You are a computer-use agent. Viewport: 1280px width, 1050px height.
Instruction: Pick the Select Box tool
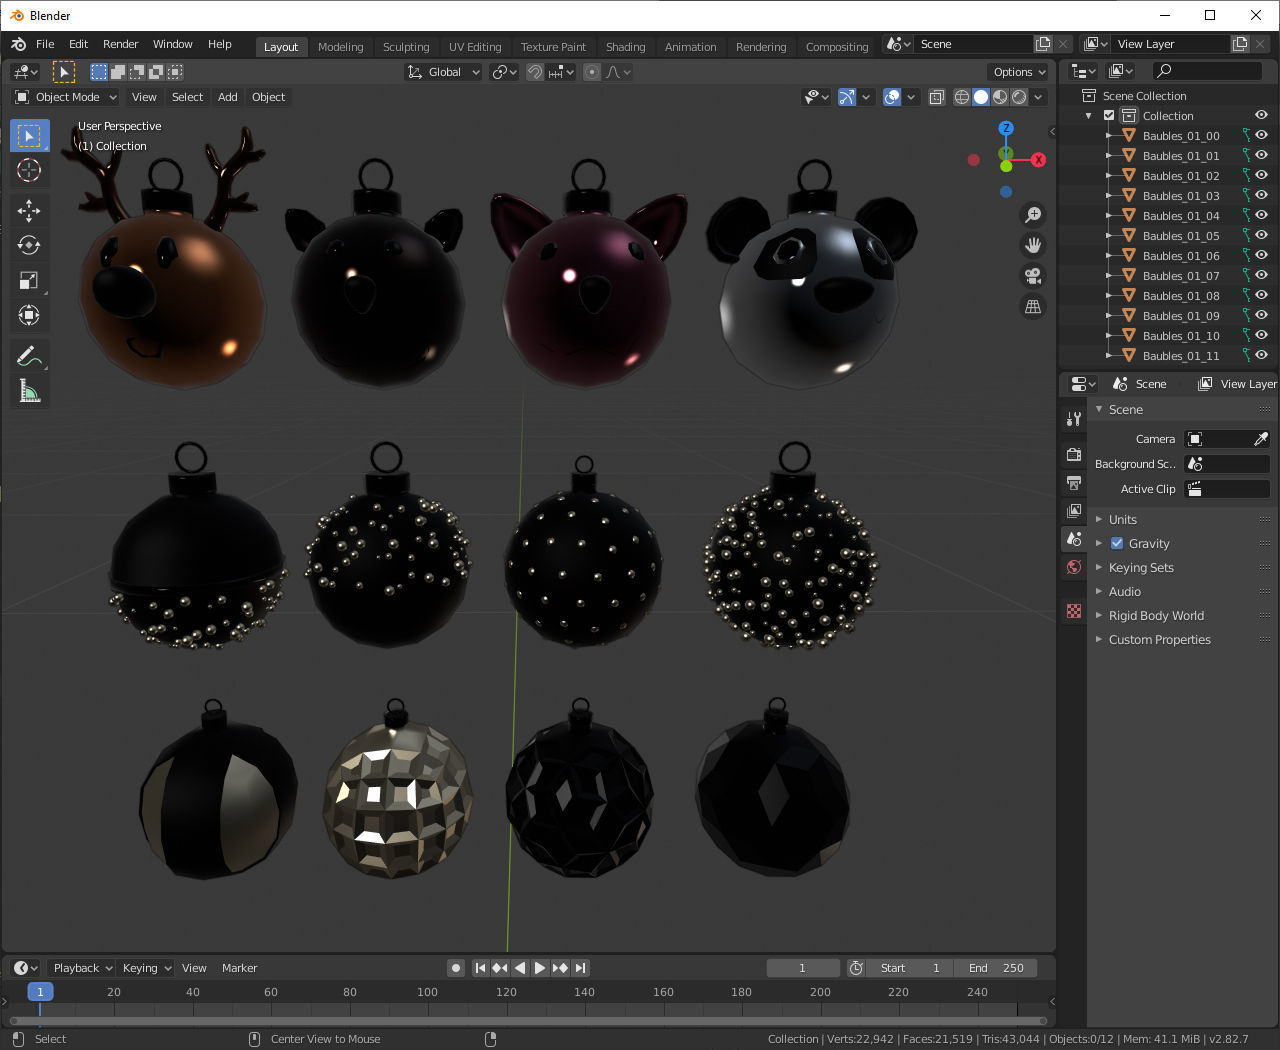coord(29,135)
